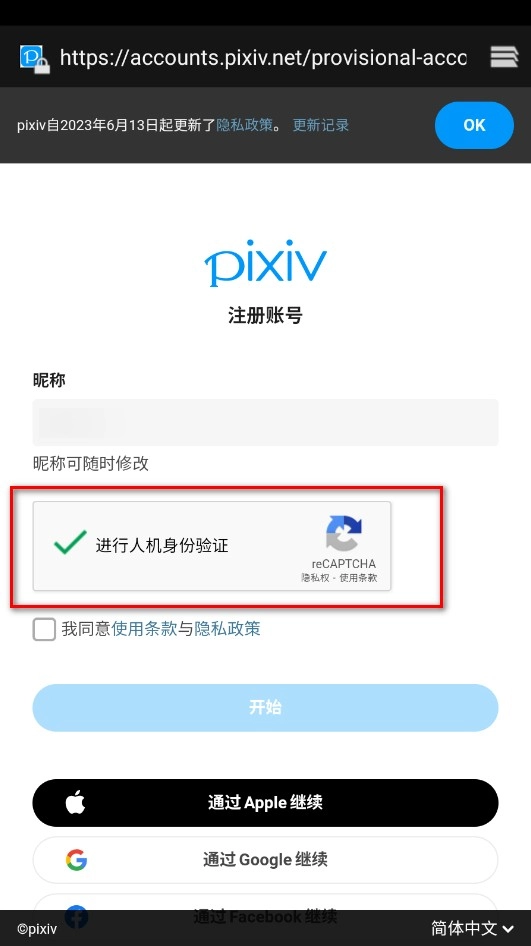Click the Facebook logo icon
Image resolution: width=531 pixels, height=946 pixels.
coord(77,916)
